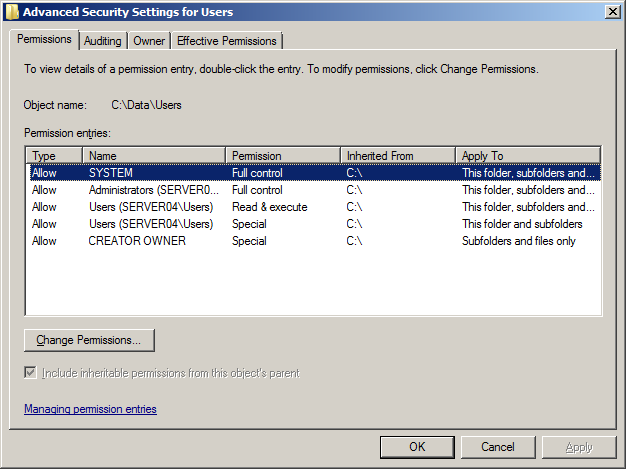
Task: Sort by Inherited From column header
Action: point(397,156)
